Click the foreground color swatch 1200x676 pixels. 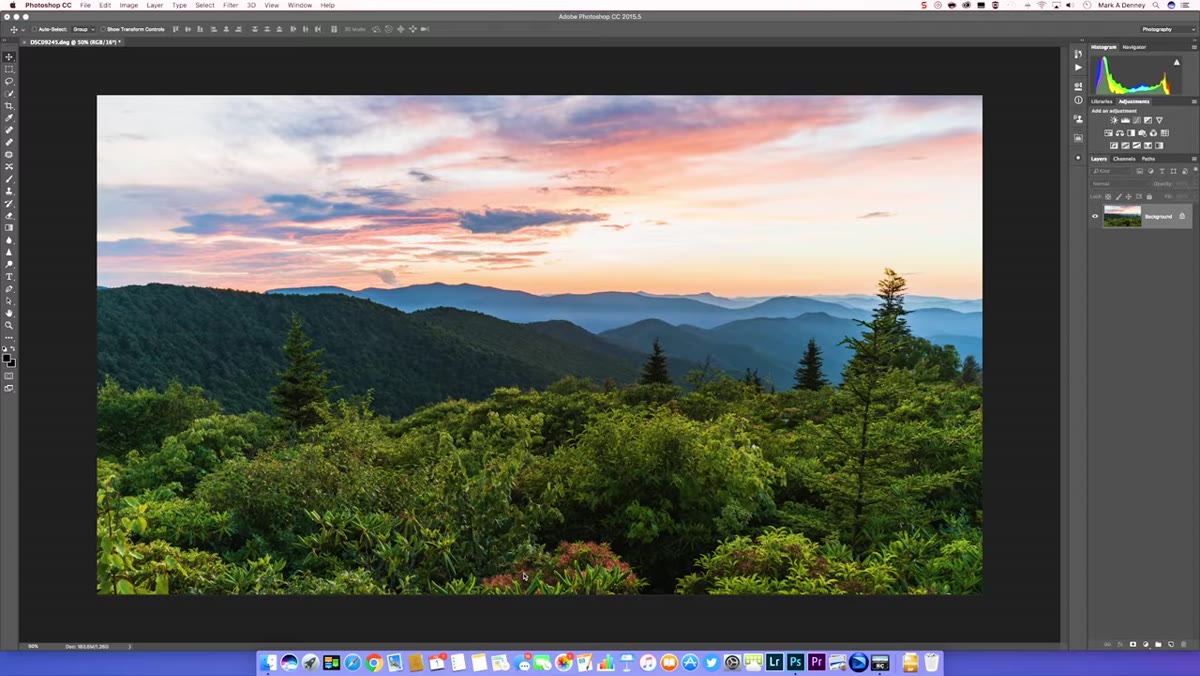coord(7,357)
